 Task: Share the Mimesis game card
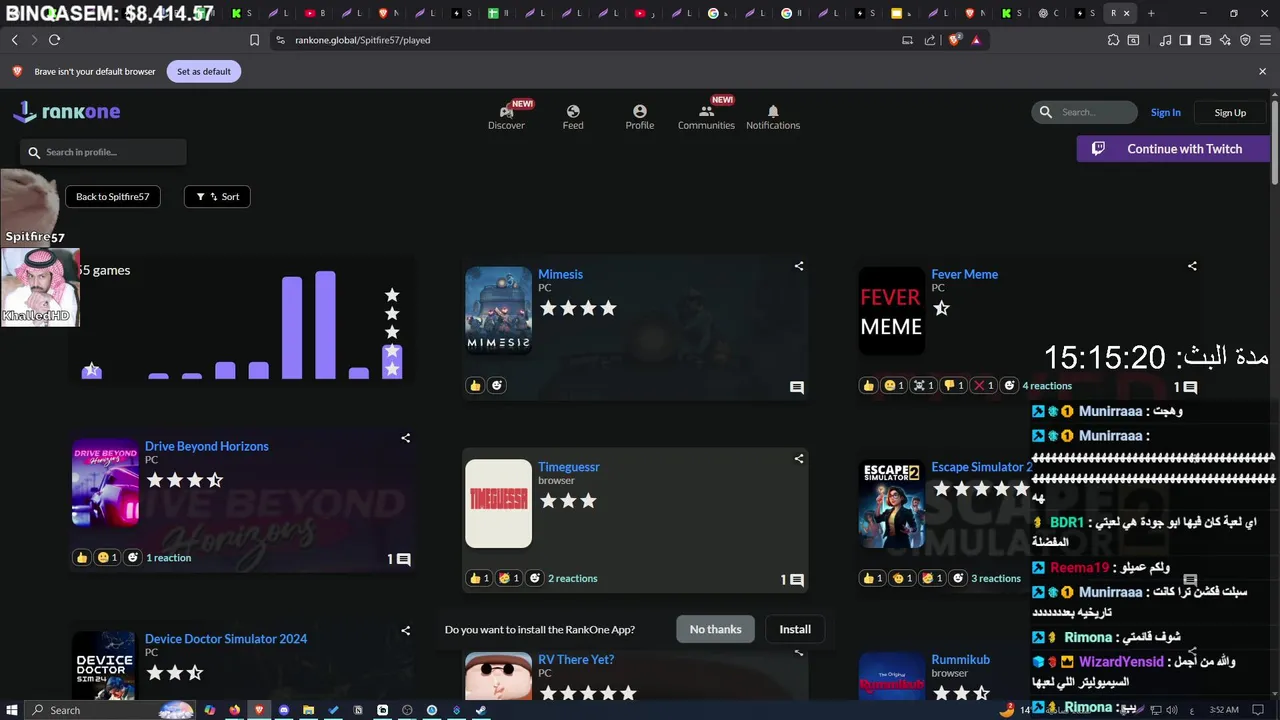tap(798, 266)
